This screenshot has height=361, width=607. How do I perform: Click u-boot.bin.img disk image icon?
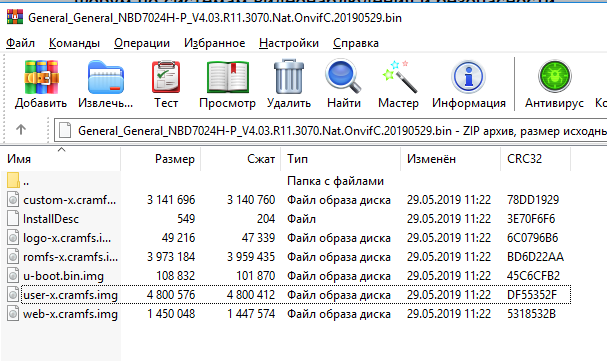tap(13, 275)
